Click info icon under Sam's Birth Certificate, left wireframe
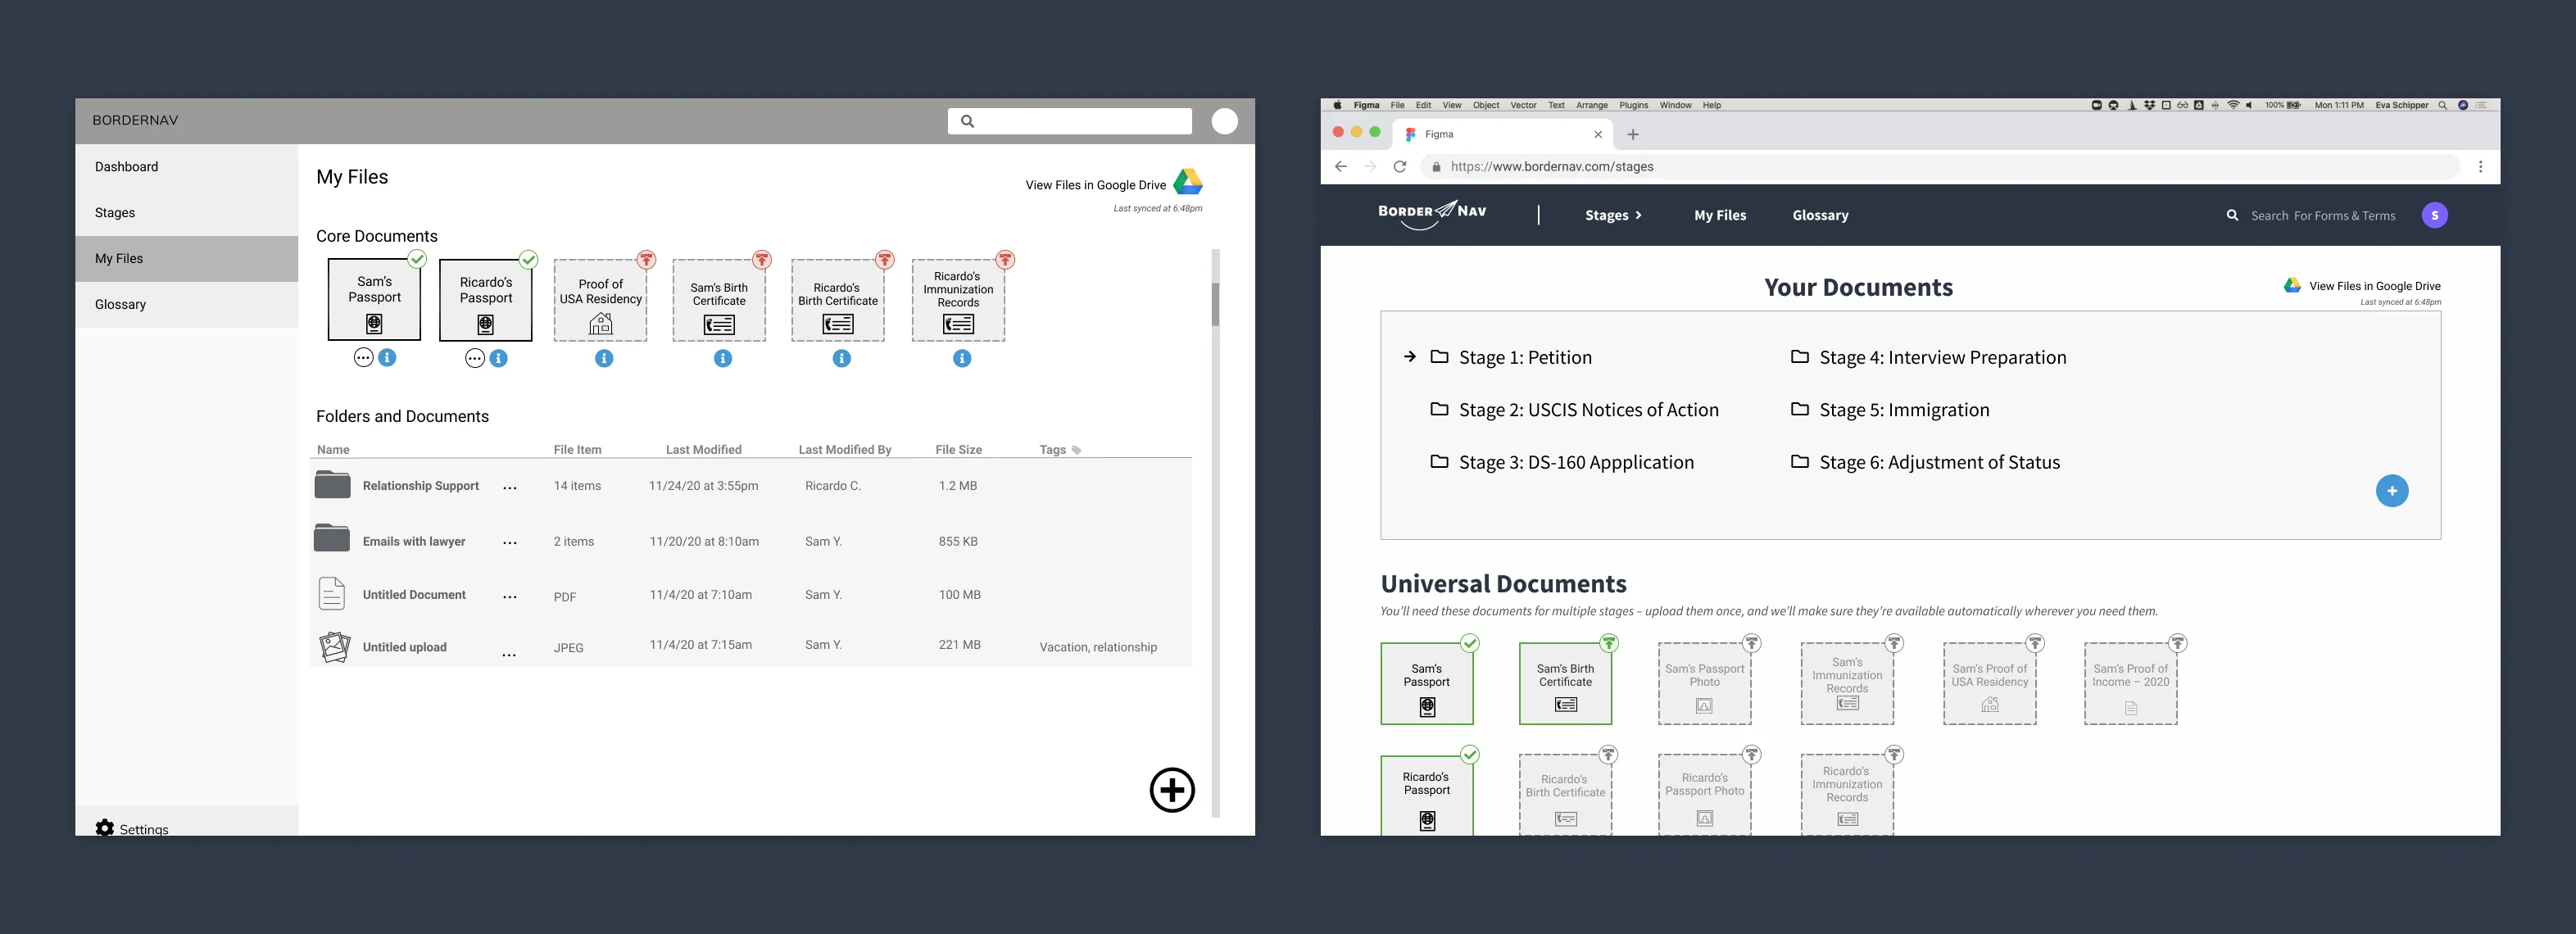This screenshot has height=934, width=2576. pyautogui.click(x=723, y=358)
